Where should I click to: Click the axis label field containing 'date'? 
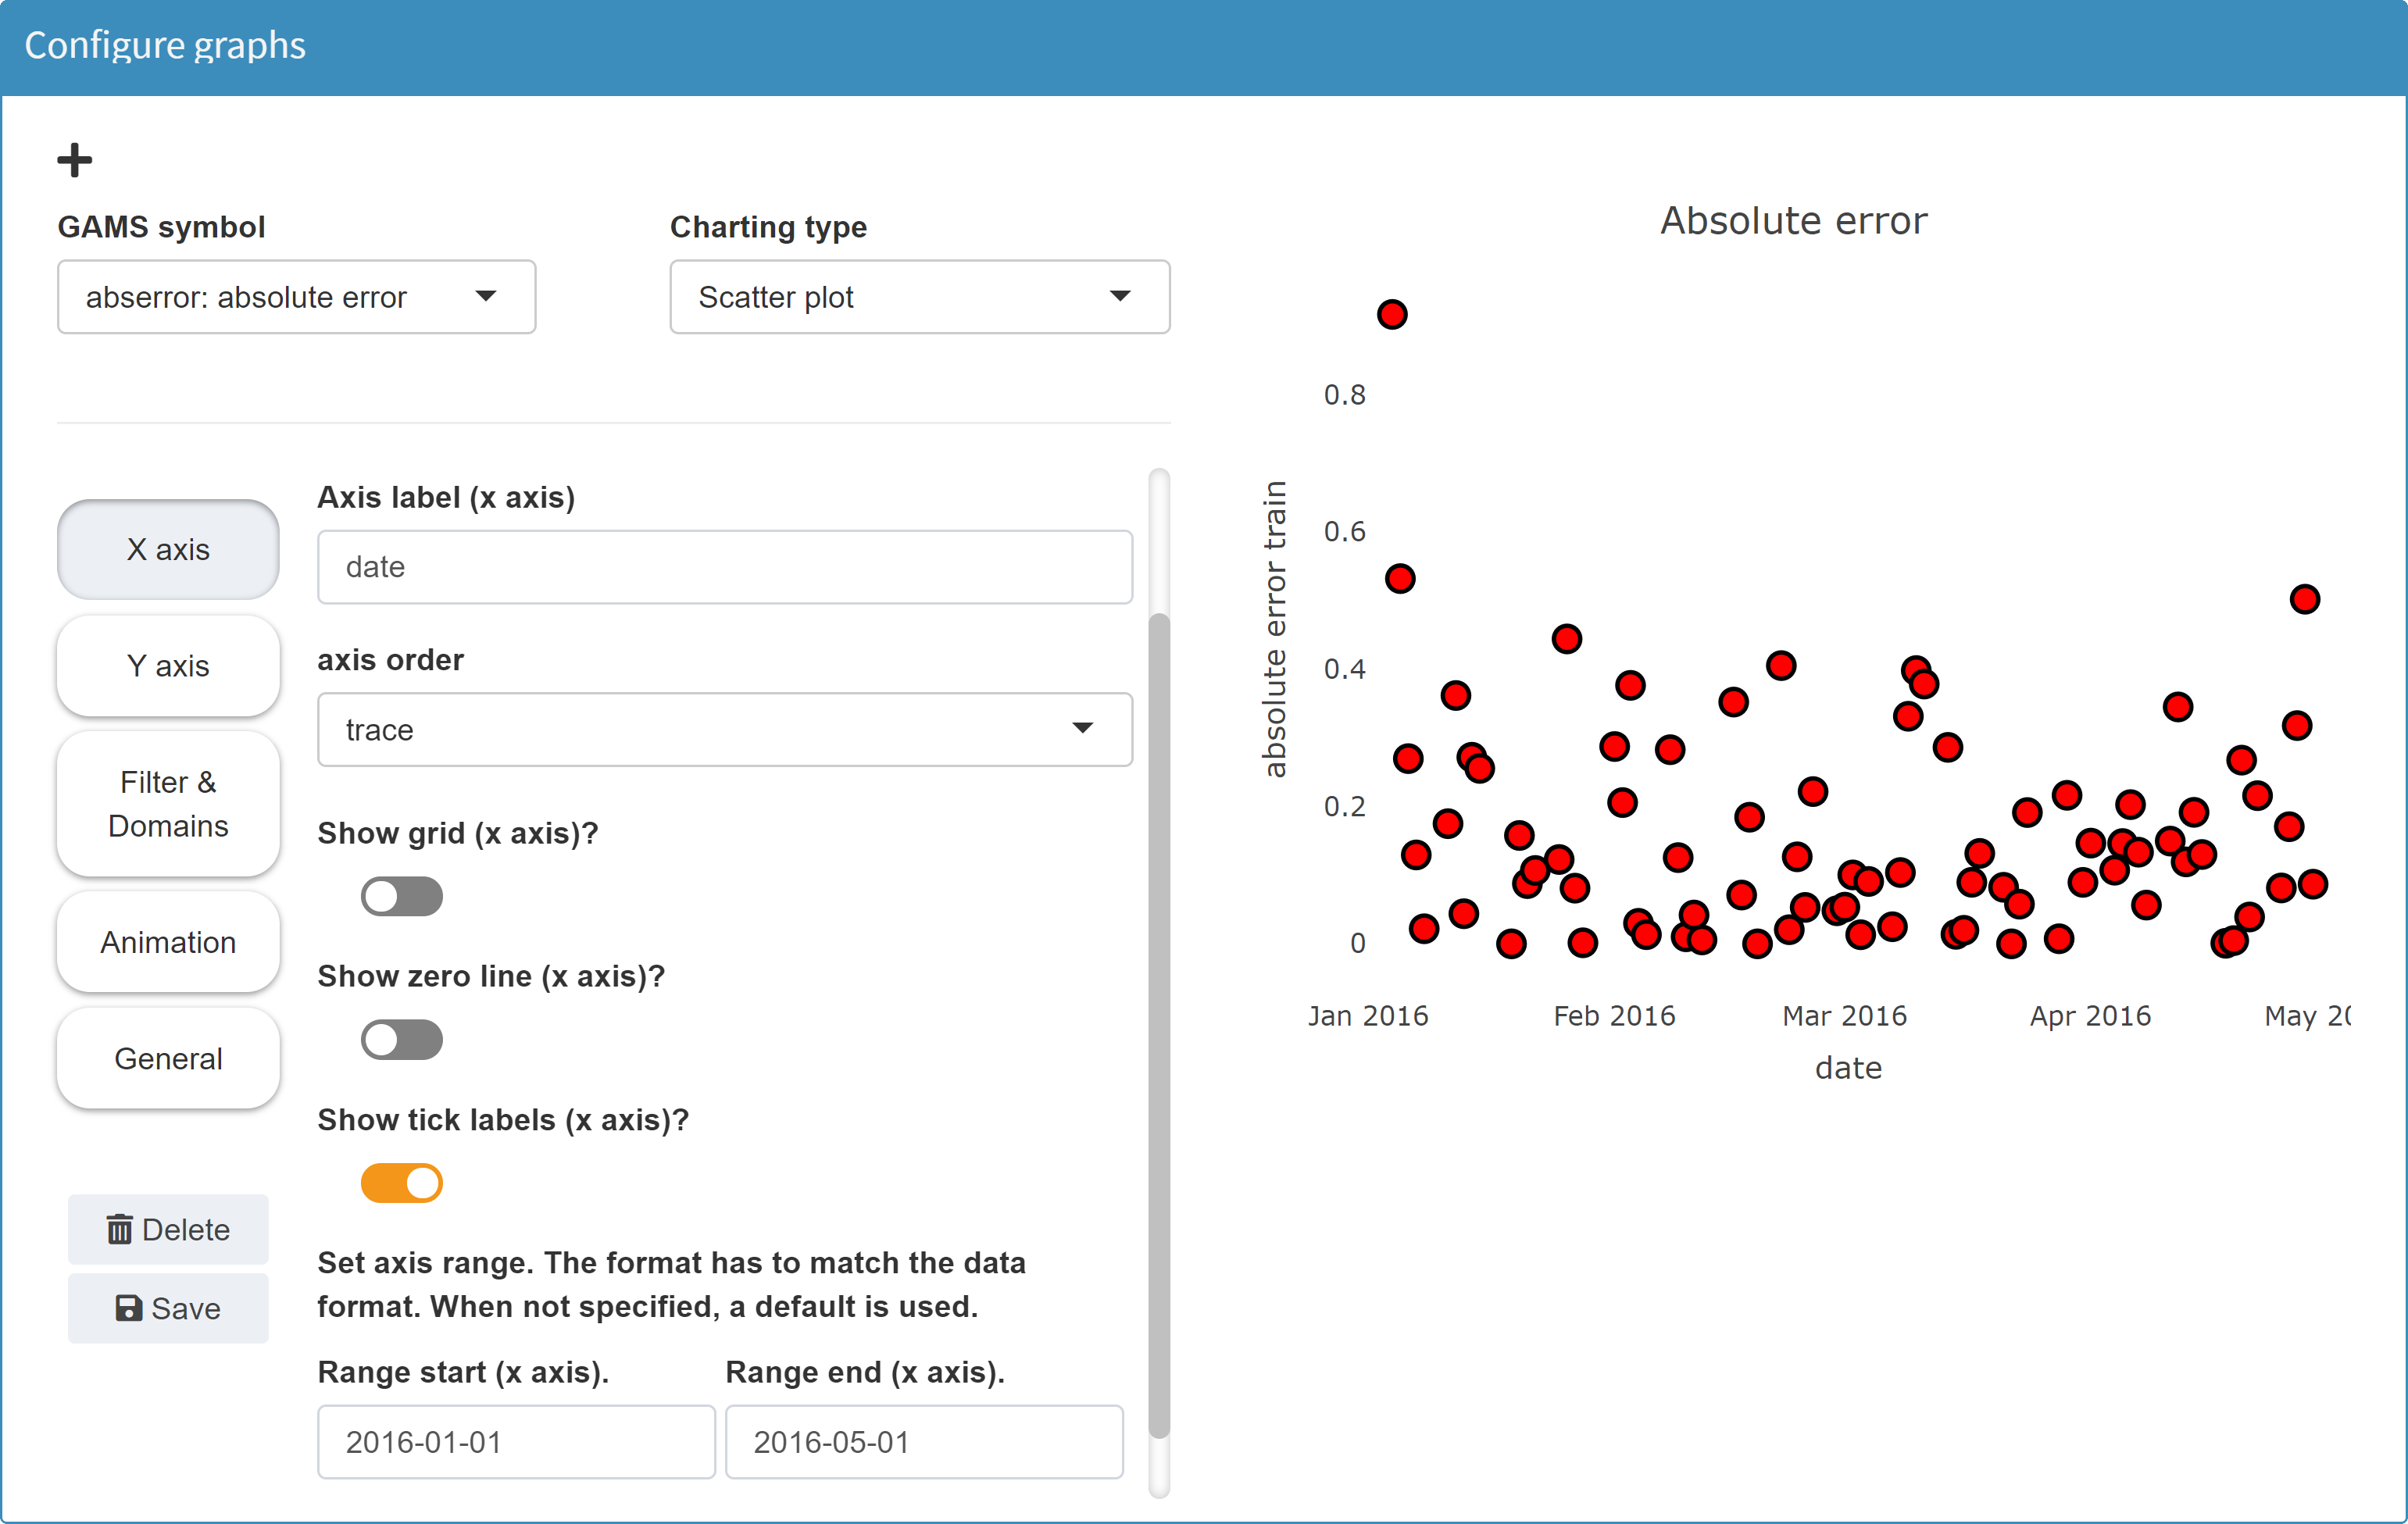coord(724,567)
